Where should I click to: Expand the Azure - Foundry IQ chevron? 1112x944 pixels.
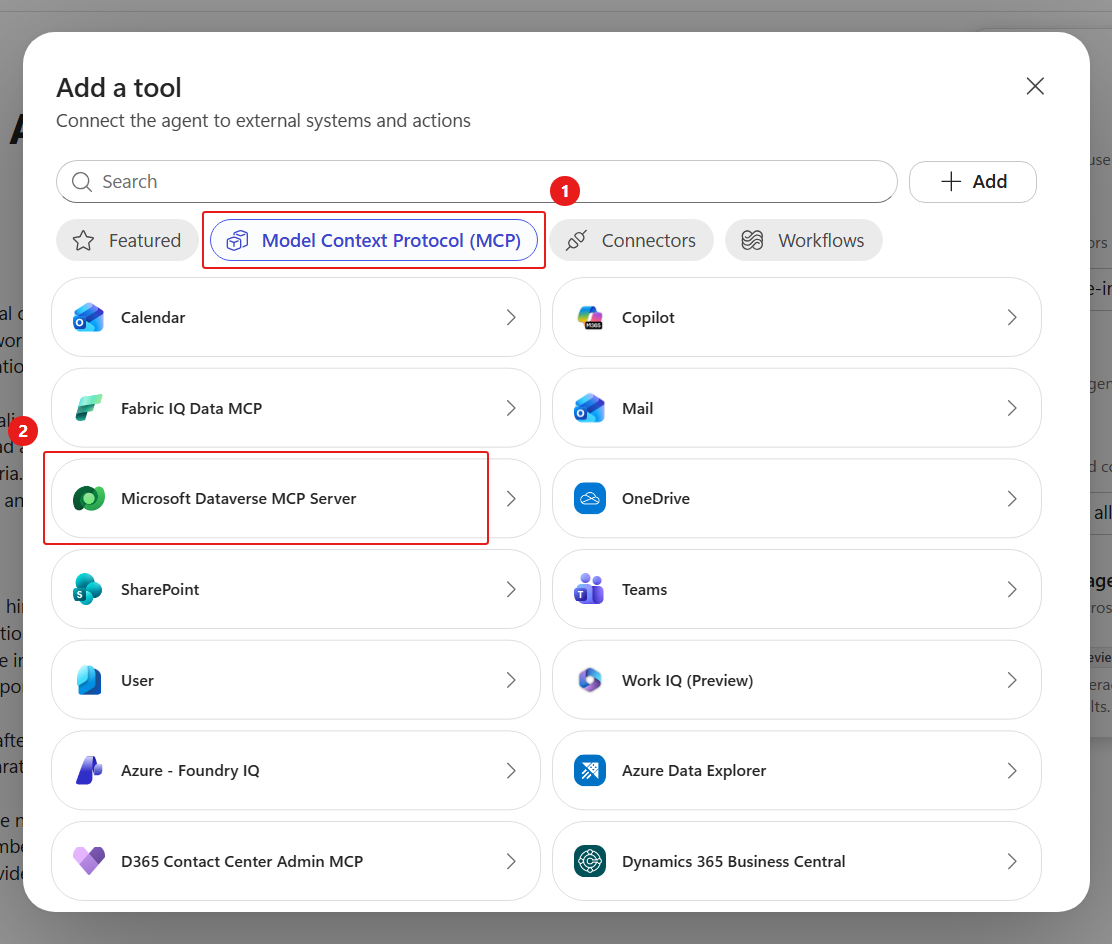click(511, 770)
